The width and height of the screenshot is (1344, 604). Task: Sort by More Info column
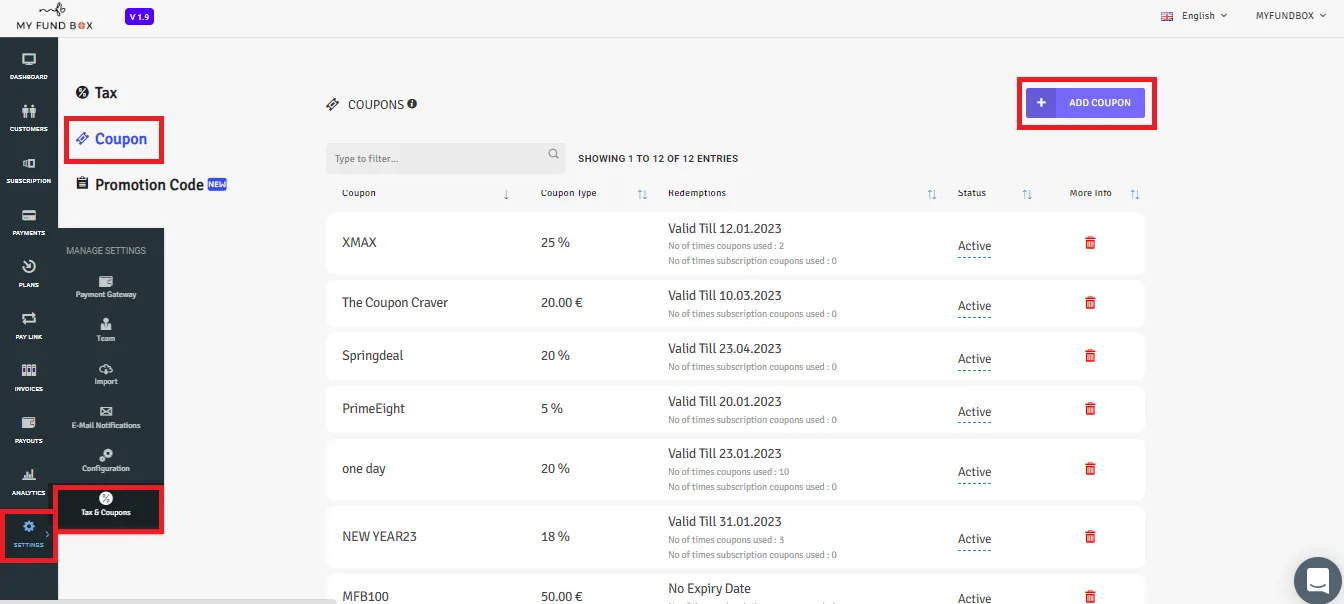[x=1135, y=194]
